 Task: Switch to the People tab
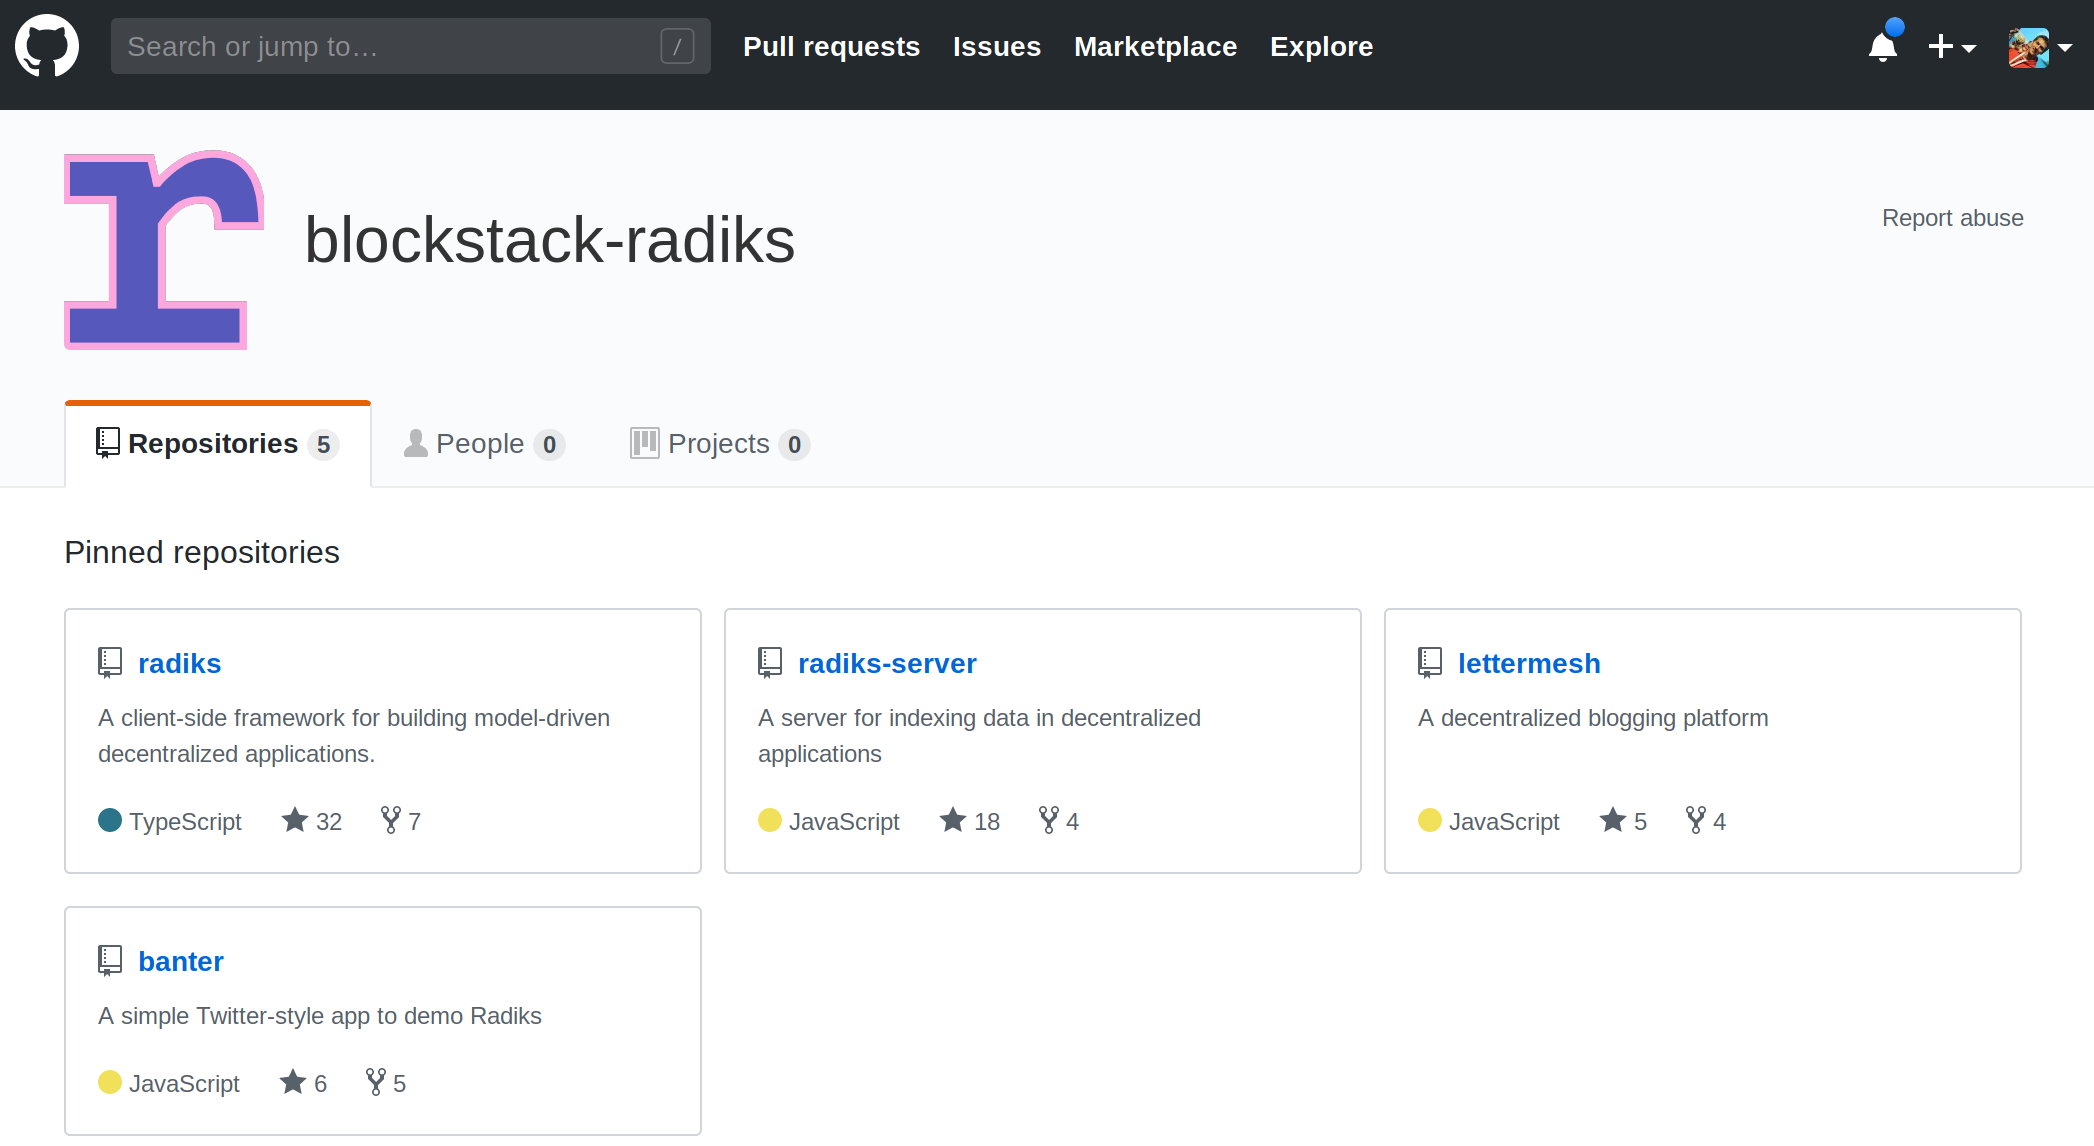(x=484, y=444)
